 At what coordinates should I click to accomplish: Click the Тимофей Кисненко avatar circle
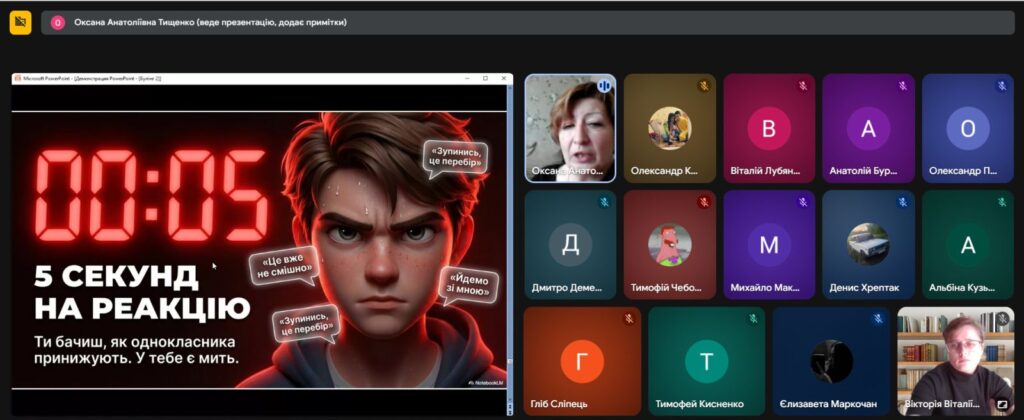pos(706,361)
